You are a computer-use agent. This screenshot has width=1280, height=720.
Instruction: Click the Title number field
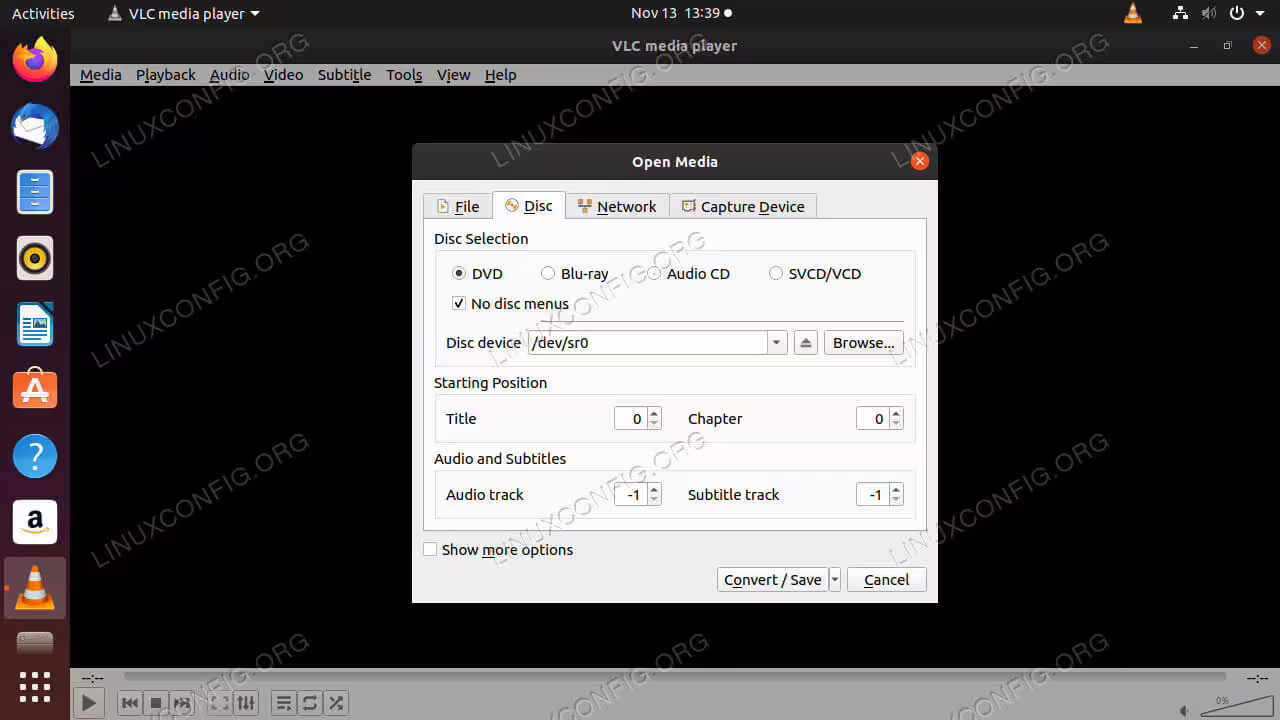pos(631,419)
